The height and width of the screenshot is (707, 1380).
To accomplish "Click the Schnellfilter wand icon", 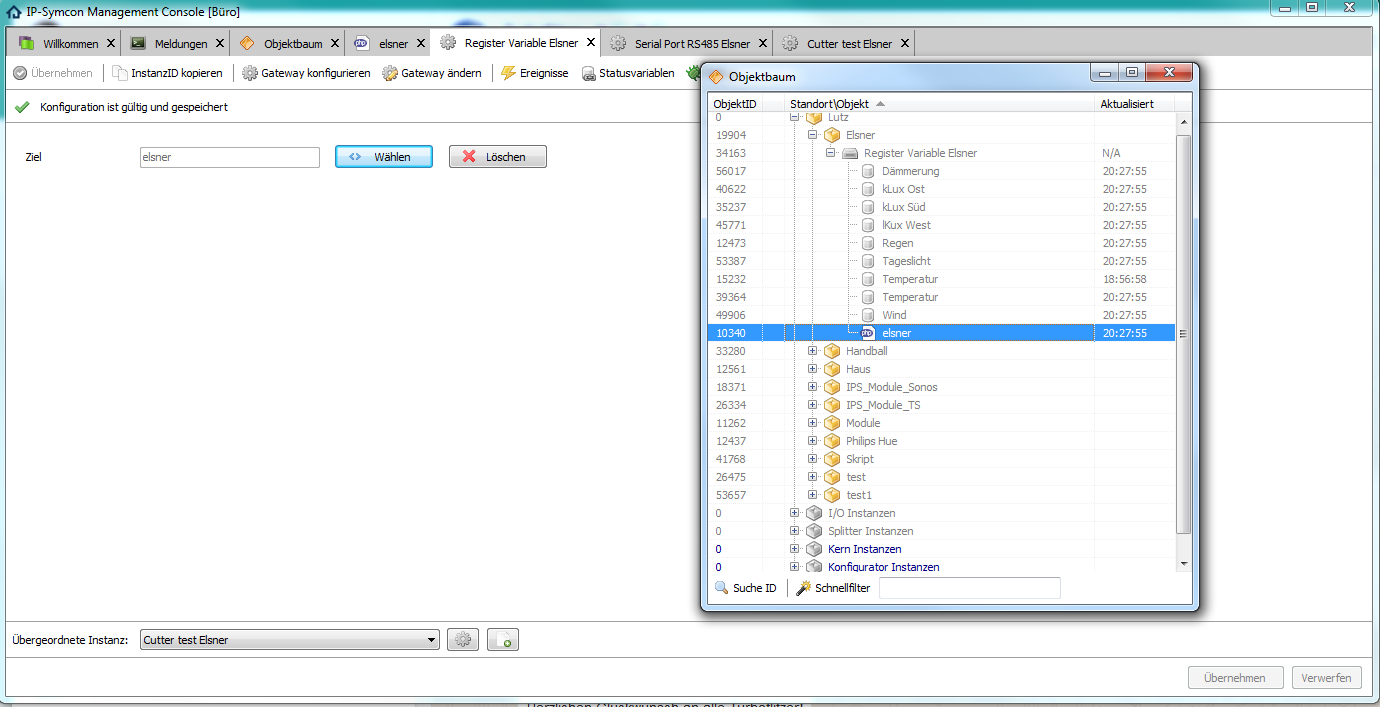I will coord(803,588).
